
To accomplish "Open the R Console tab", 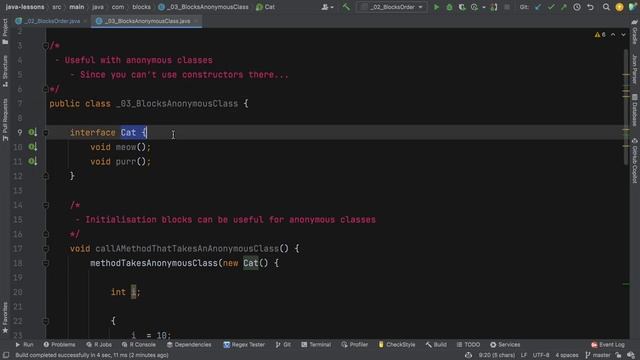I will point(138,345).
